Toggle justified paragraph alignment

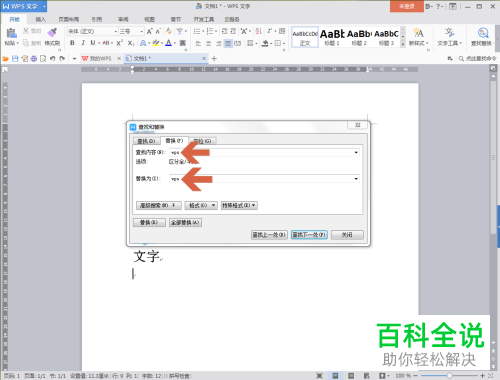pos(228,43)
